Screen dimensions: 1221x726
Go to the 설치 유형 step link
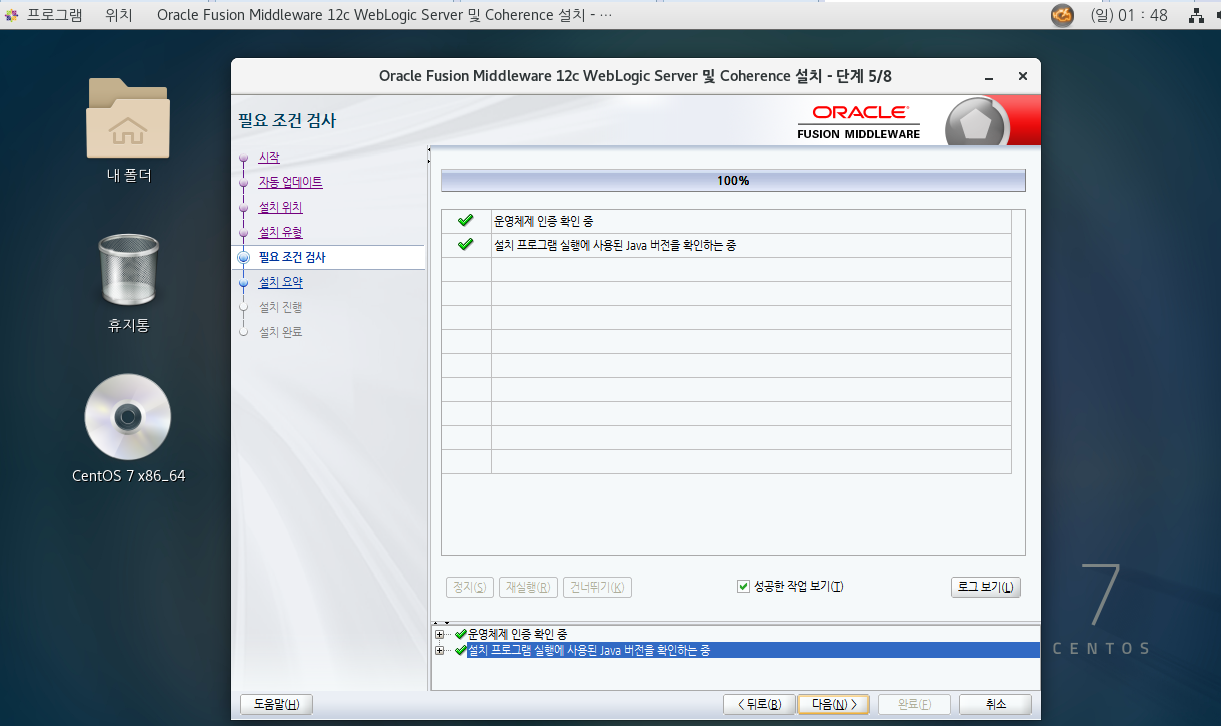point(280,233)
